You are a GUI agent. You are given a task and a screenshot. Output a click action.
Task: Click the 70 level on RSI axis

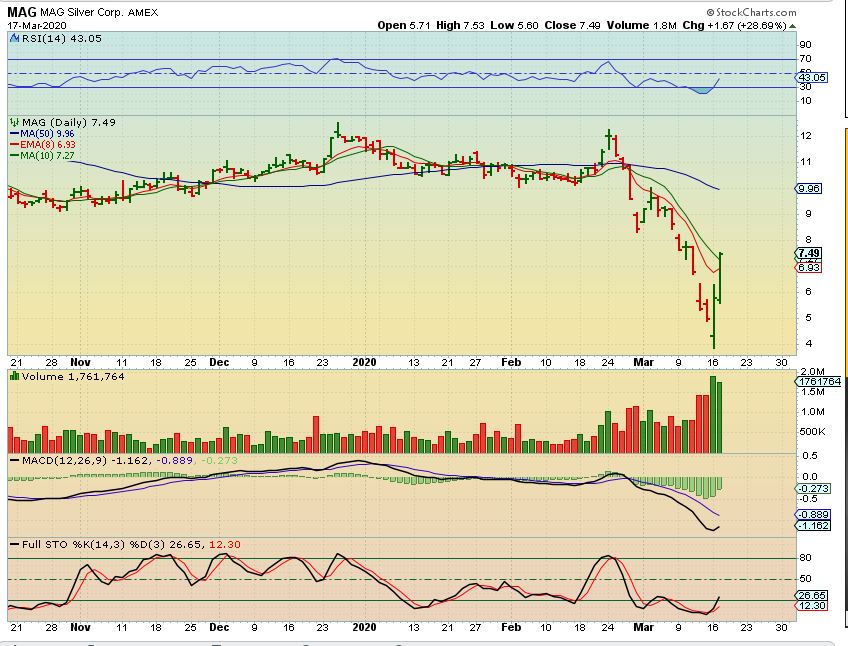(805, 58)
